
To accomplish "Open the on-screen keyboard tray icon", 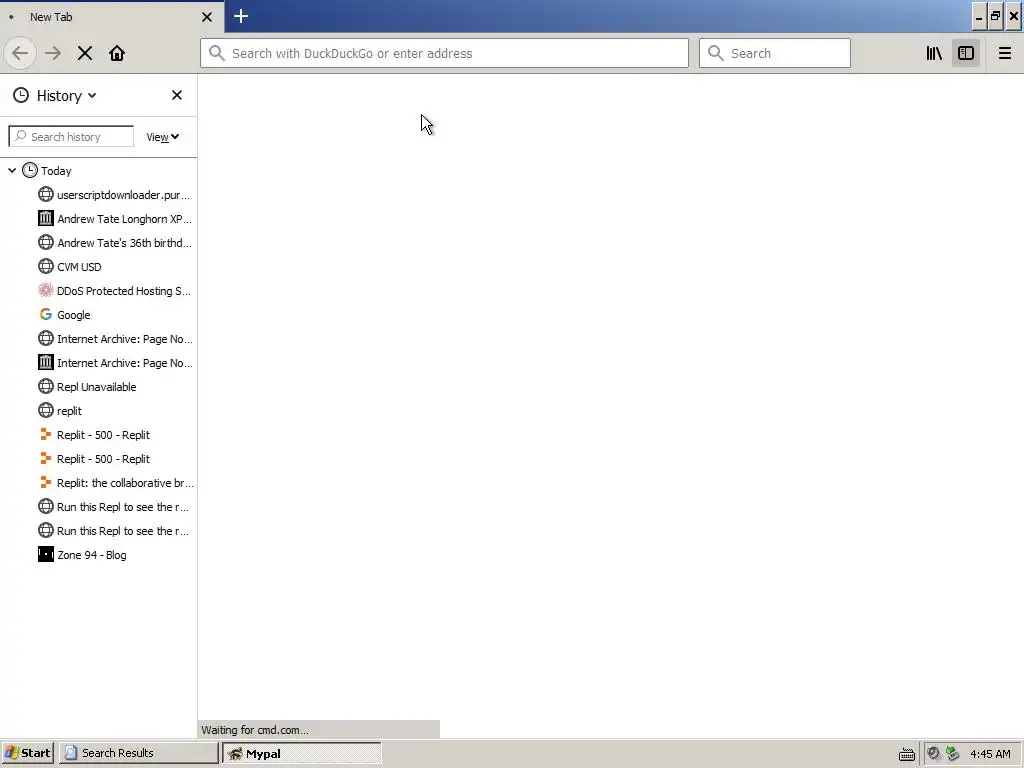I will tap(906, 754).
